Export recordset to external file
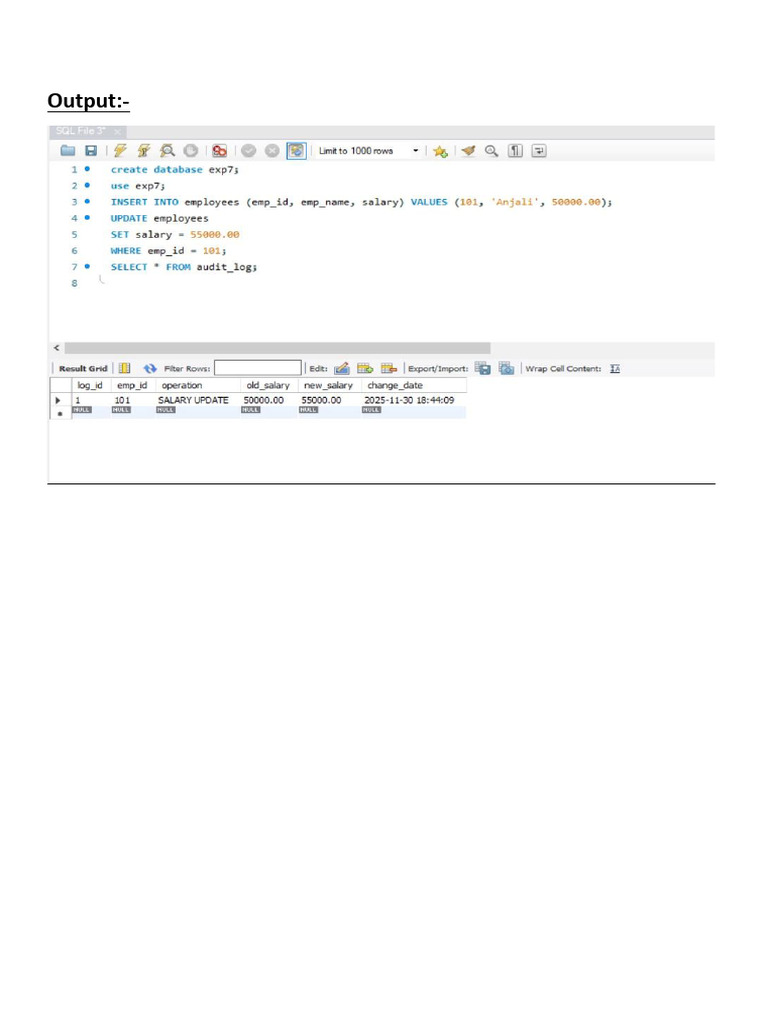Screen dimensions: 768x1024 coord(483,368)
